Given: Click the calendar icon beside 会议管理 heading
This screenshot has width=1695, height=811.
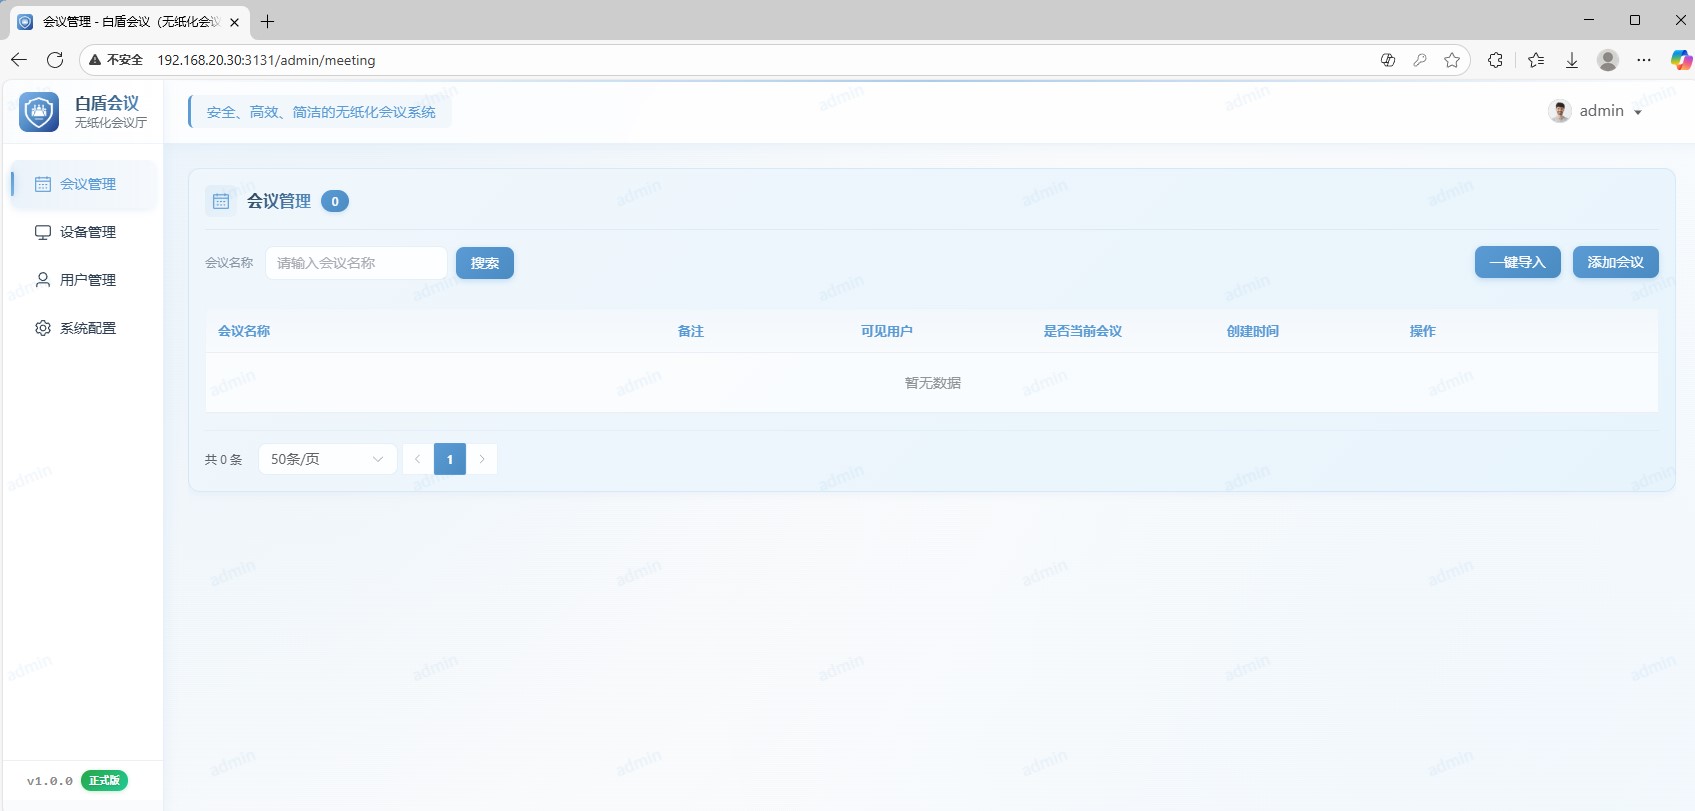Looking at the screenshot, I should coord(221,201).
